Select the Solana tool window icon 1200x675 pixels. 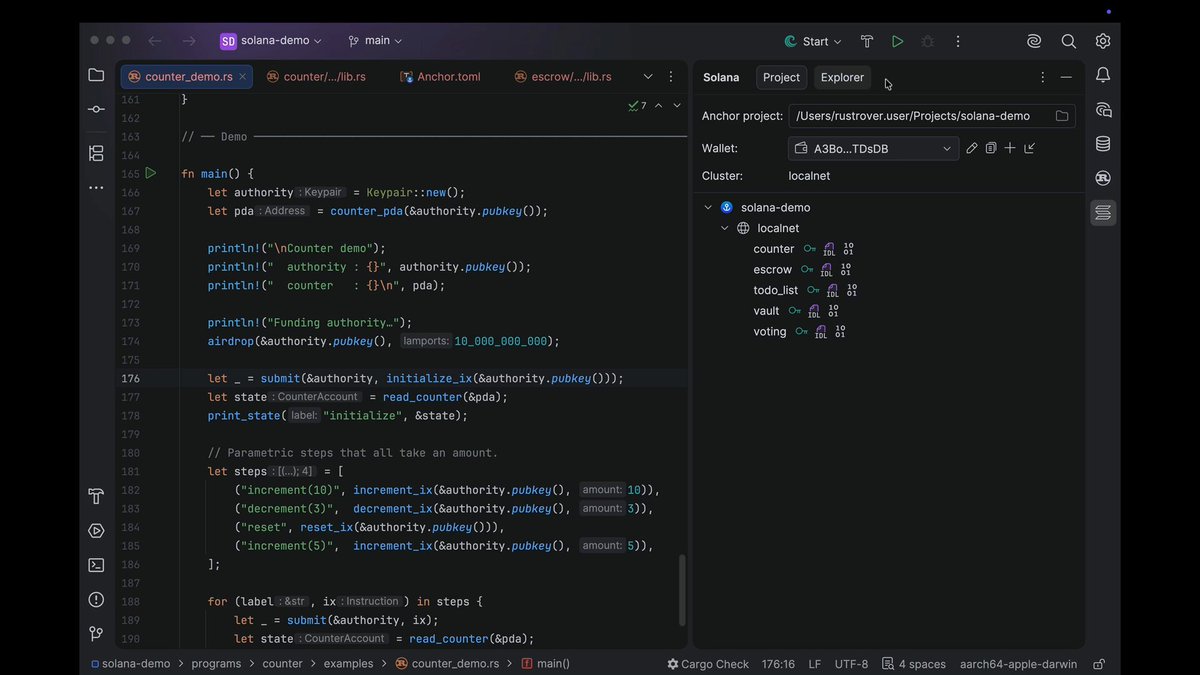(1103, 213)
